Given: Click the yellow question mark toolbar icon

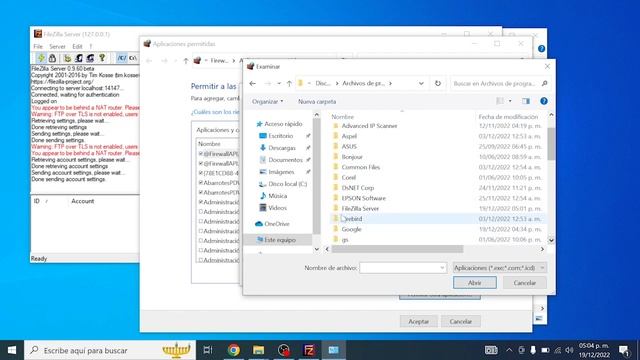Looking at the screenshot, I should 102,58.
